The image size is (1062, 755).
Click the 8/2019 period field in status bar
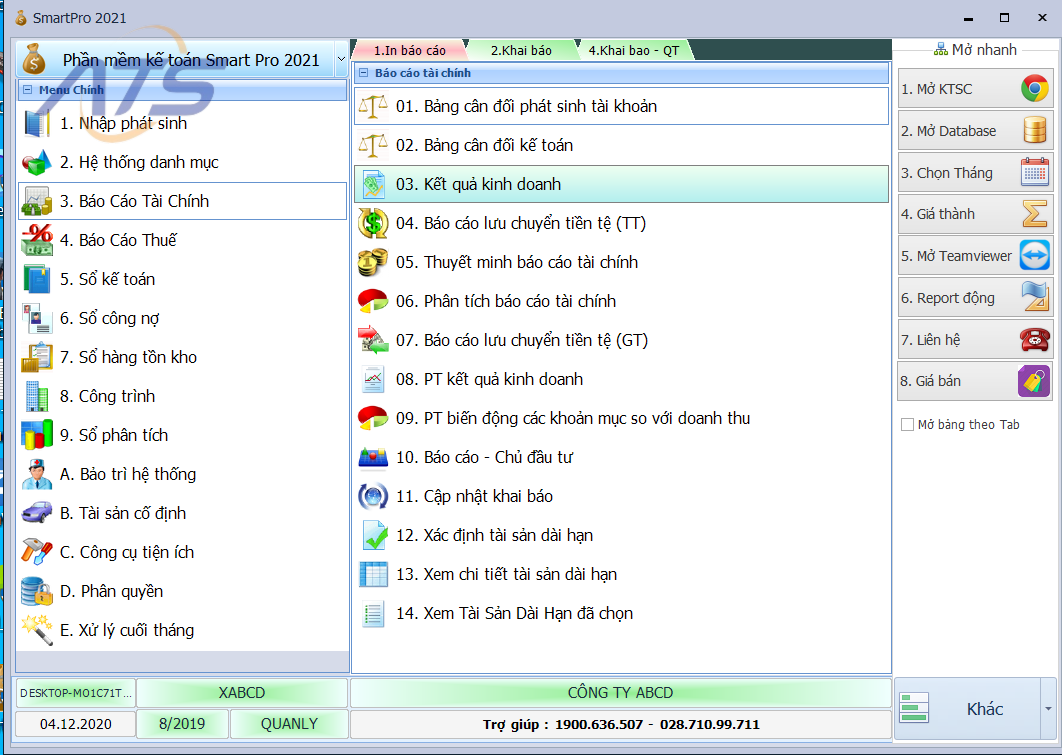click(x=181, y=724)
